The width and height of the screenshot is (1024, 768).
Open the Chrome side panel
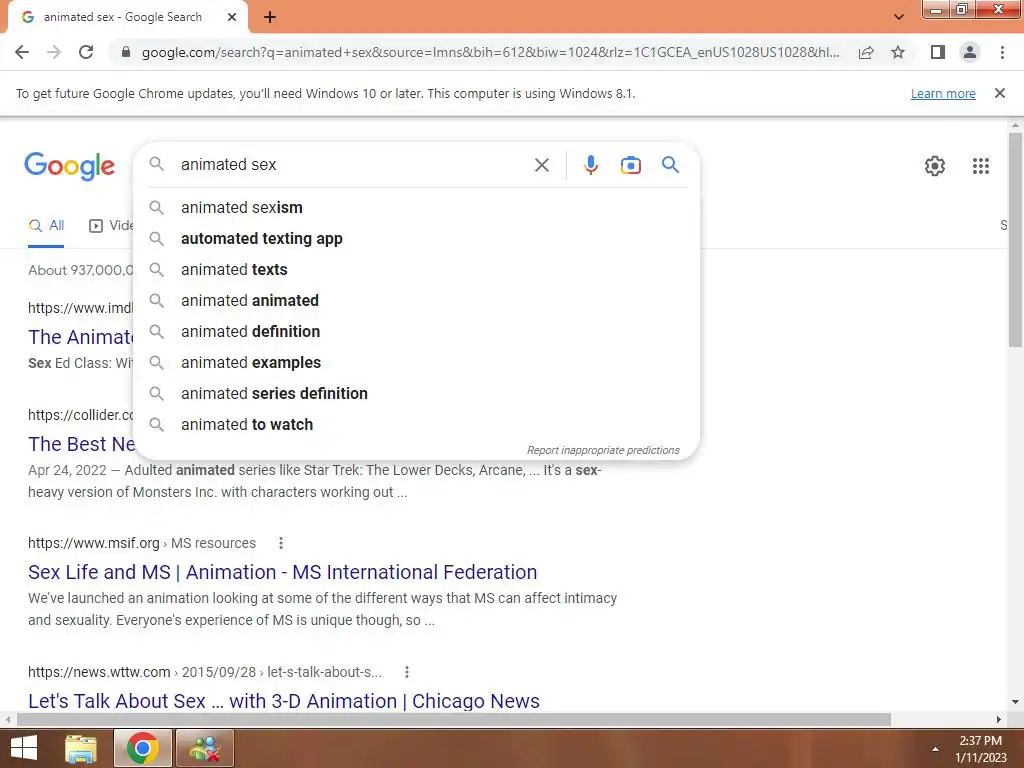938,52
